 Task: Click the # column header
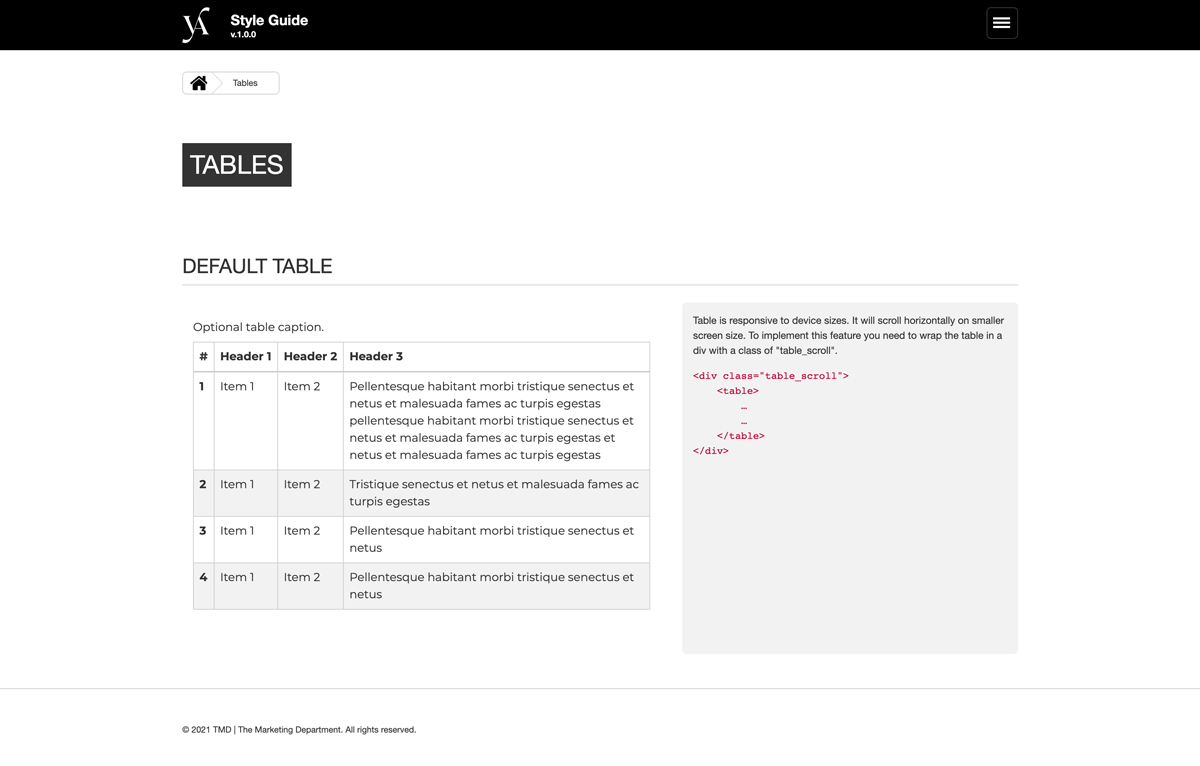[203, 356]
